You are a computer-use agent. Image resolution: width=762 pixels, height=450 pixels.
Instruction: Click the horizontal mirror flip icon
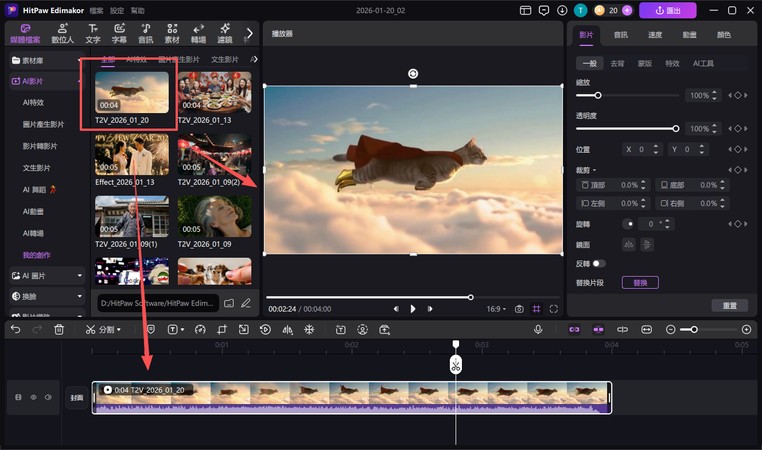pyautogui.click(x=629, y=244)
